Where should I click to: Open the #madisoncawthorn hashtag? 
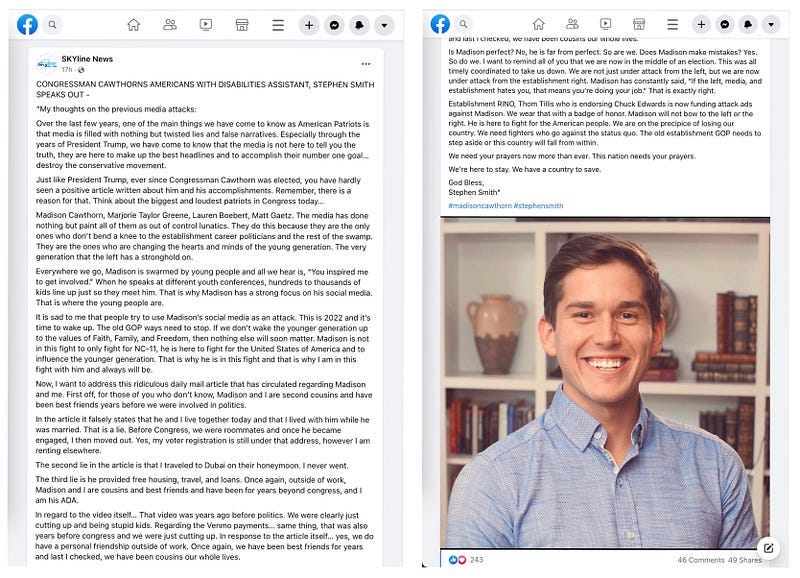(480, 206)
